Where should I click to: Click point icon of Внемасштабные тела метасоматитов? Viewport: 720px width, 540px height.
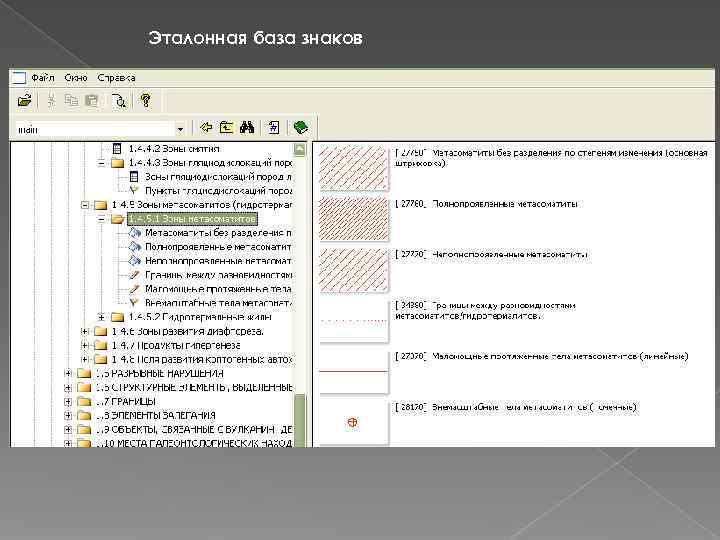pyautogui.click(x=134, y=303)
